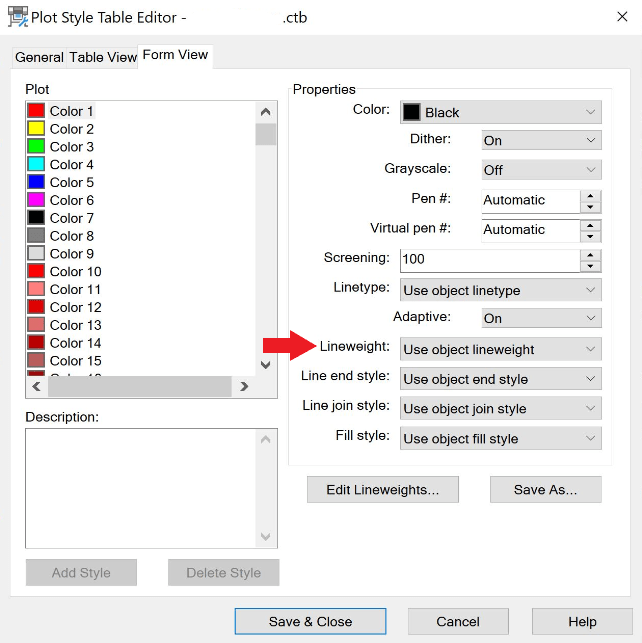Viewport: 642px width, 643px height.
Task: Click plot styles list scroll down arrow
Action: [266, 365]
